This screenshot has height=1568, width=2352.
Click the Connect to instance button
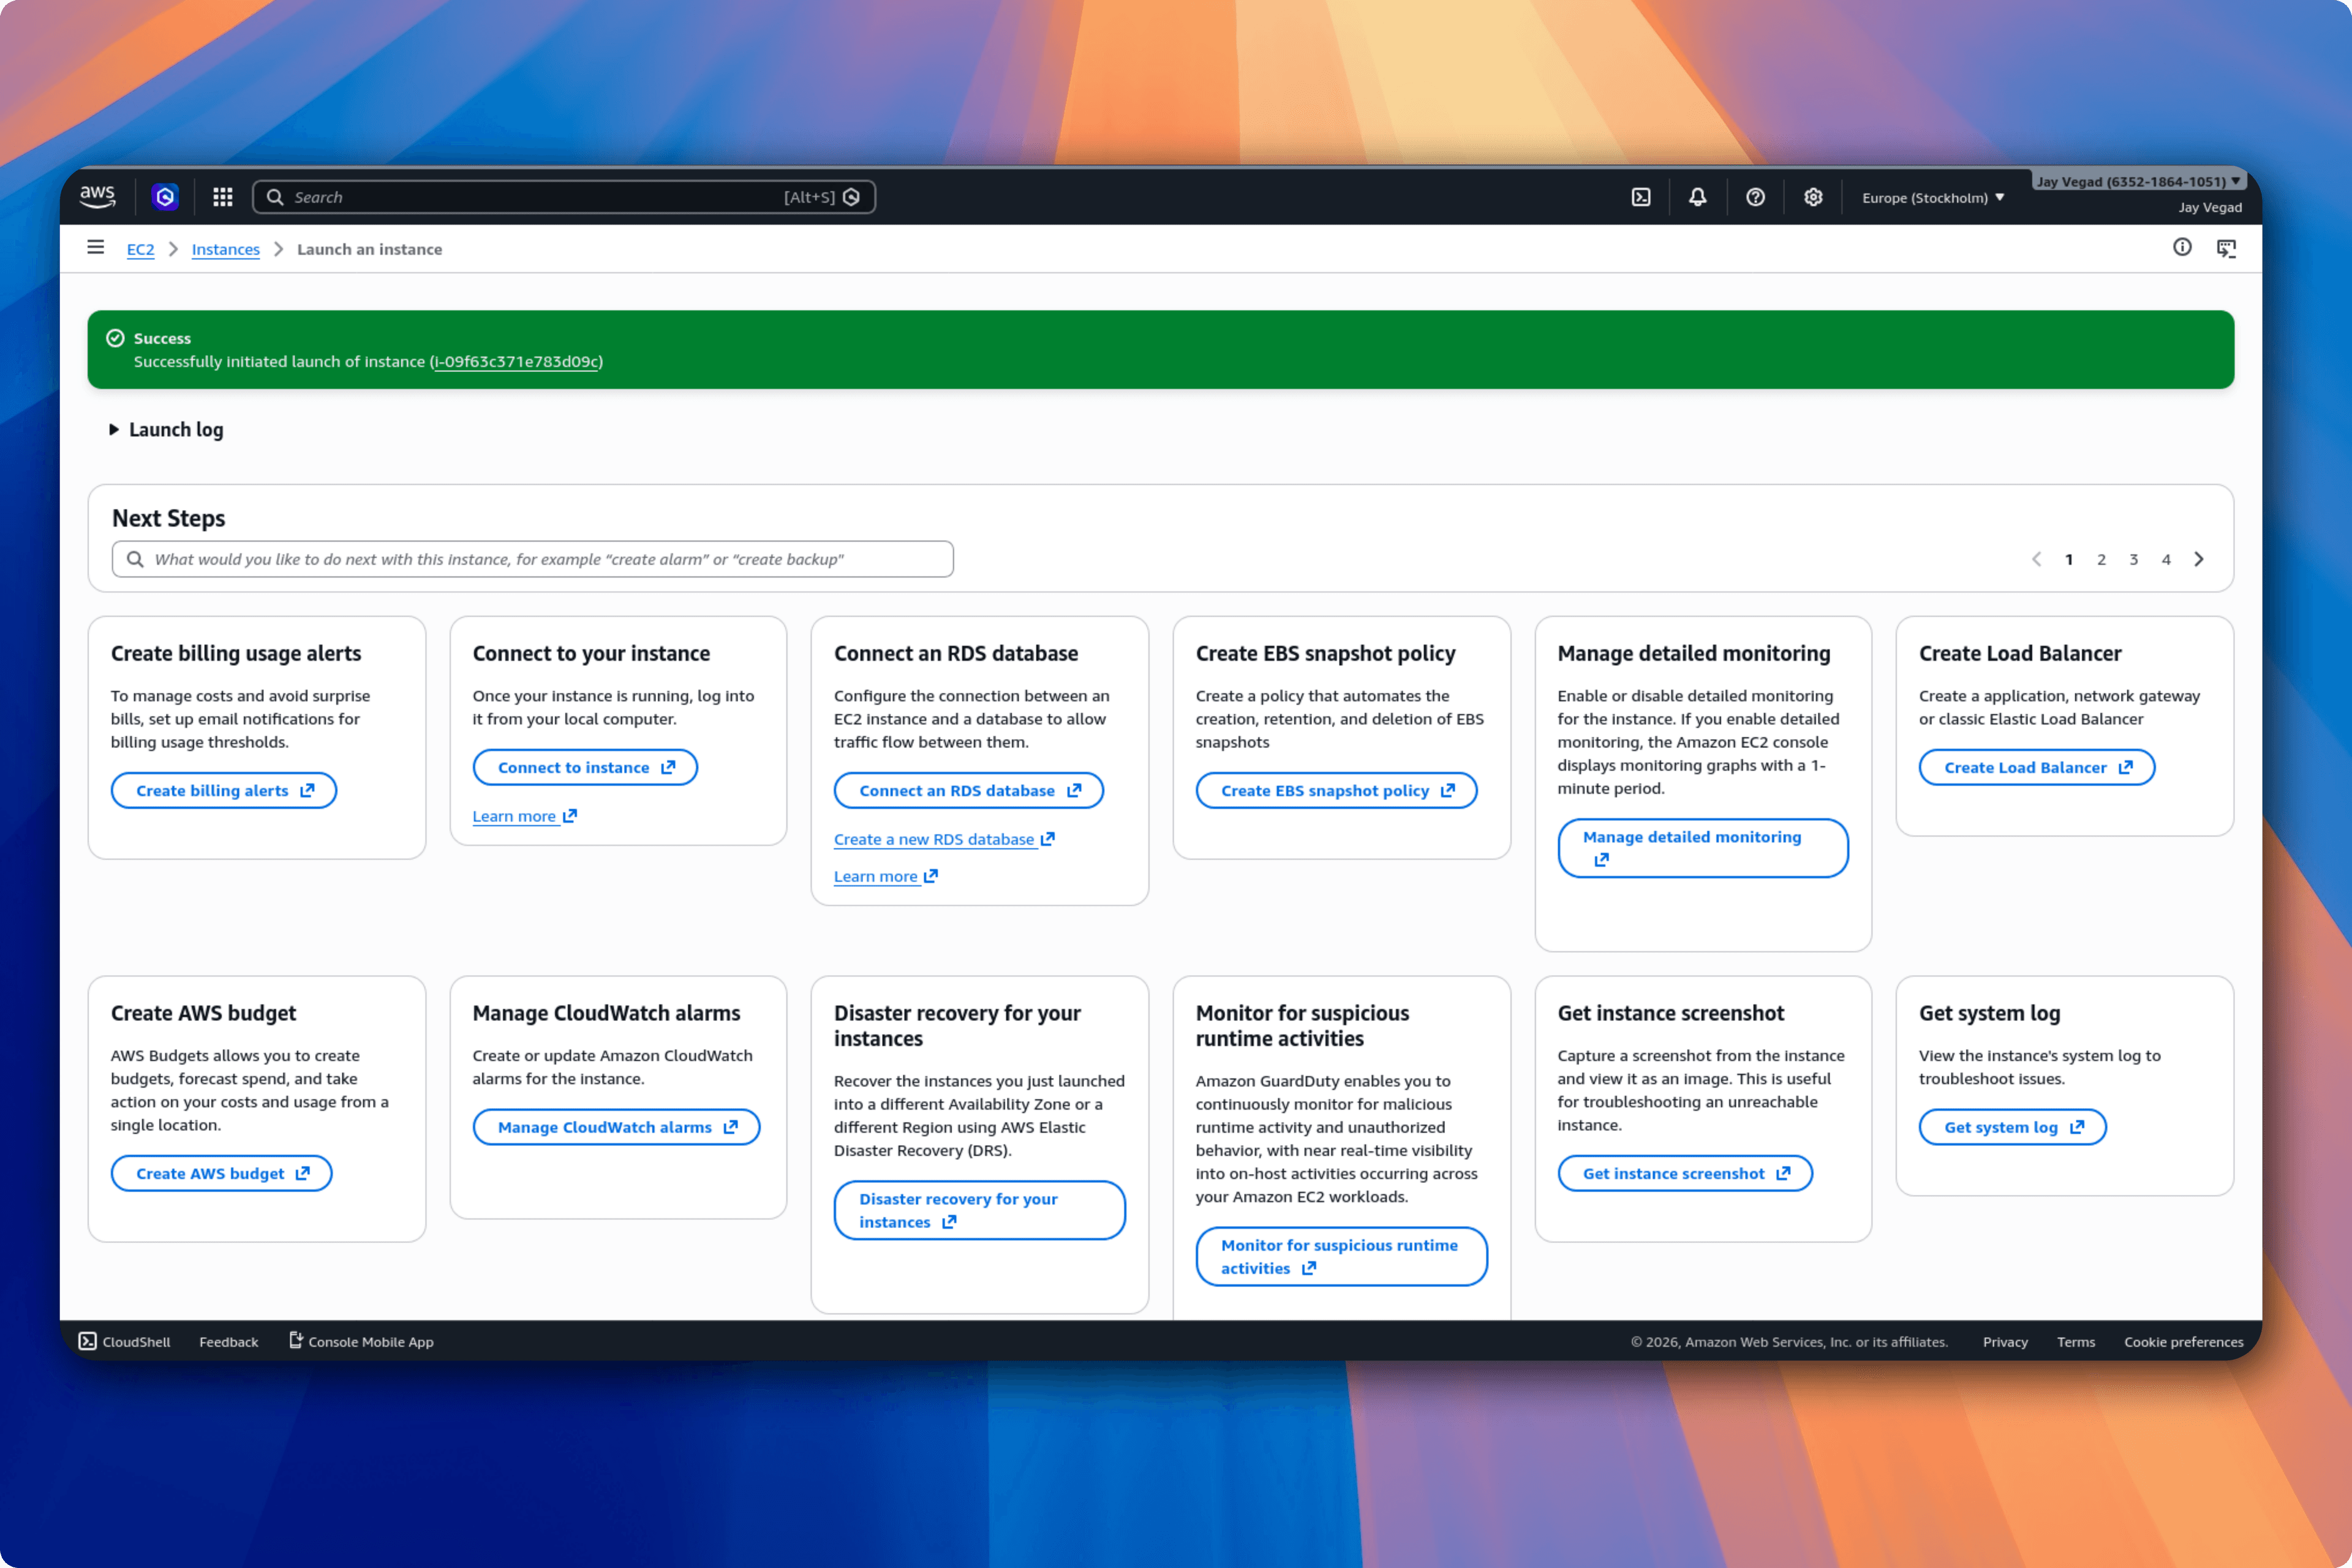pyautogui.click(x=585, y=768)
